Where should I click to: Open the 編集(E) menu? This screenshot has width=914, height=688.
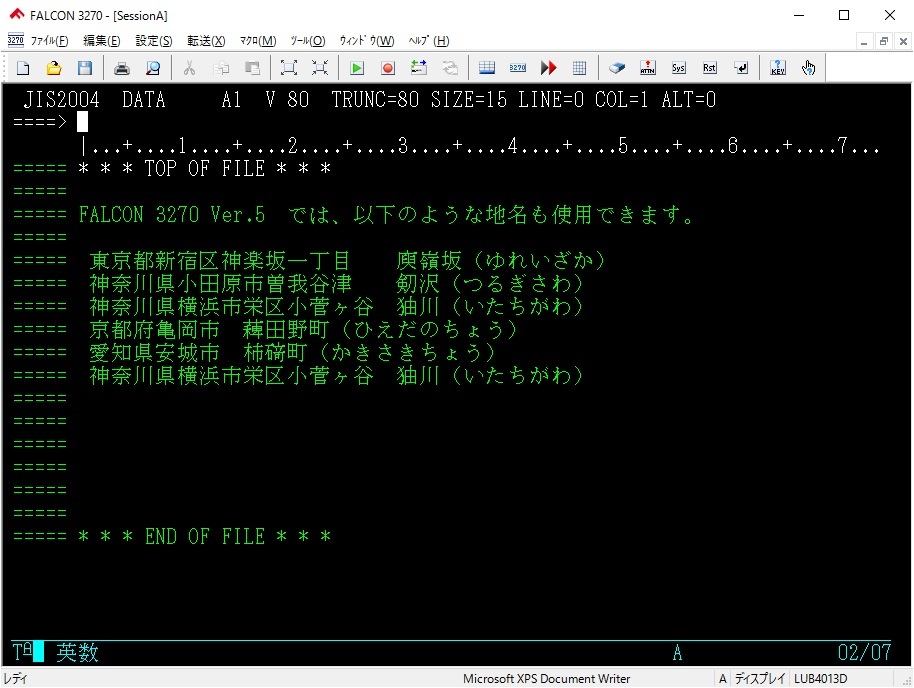101,41
